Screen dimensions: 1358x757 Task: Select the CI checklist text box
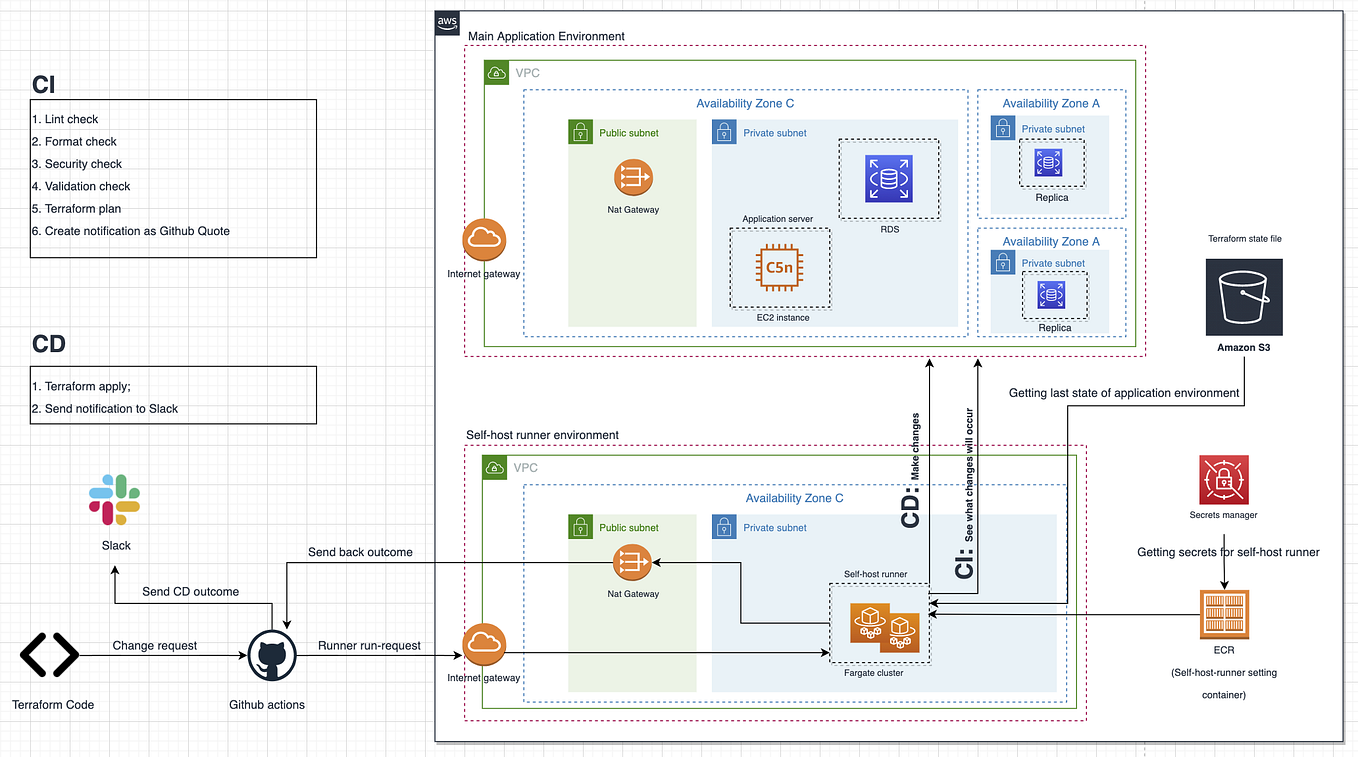[x=173, y=178]
